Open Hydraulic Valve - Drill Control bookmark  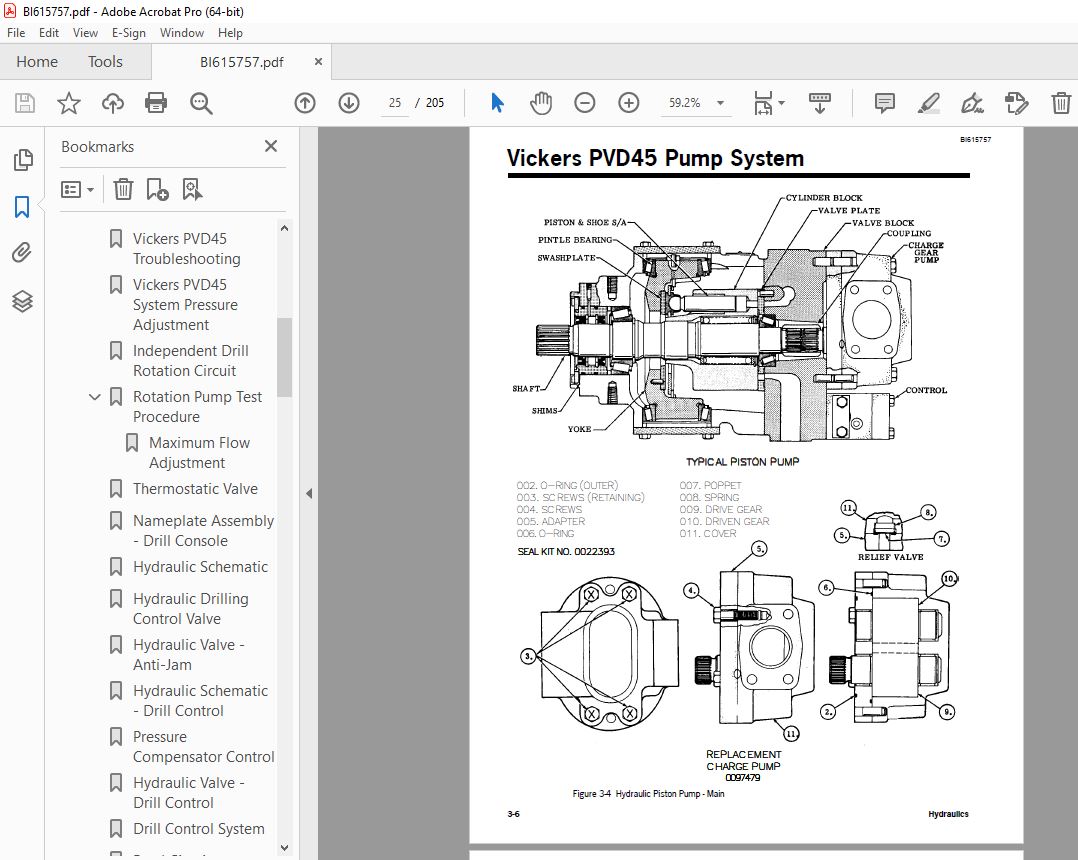188,793
